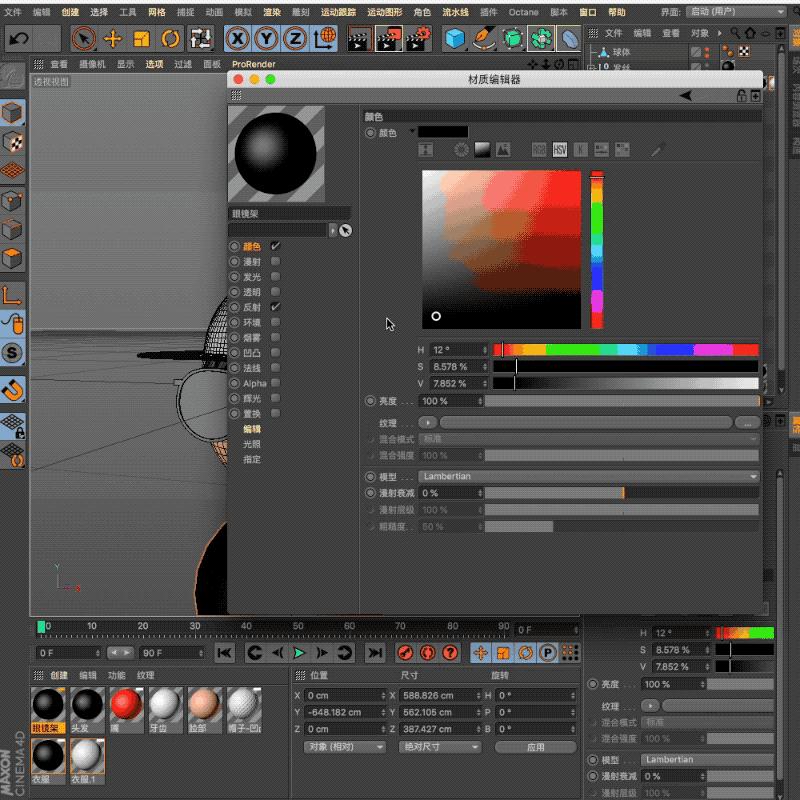Click the 纹理 browse button with dots
Viewport: 800px width, 800px height.
coord(747,423)
